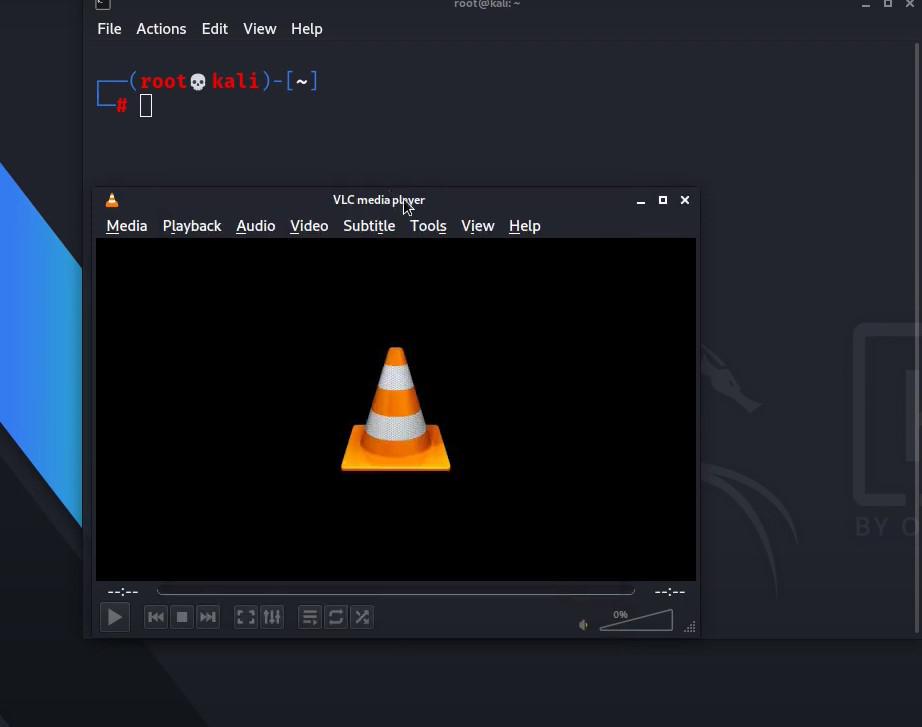Mute audio with the speaker icon
Image resolution: width=922 pixels, height=727 pixels.
coord(583,625)
